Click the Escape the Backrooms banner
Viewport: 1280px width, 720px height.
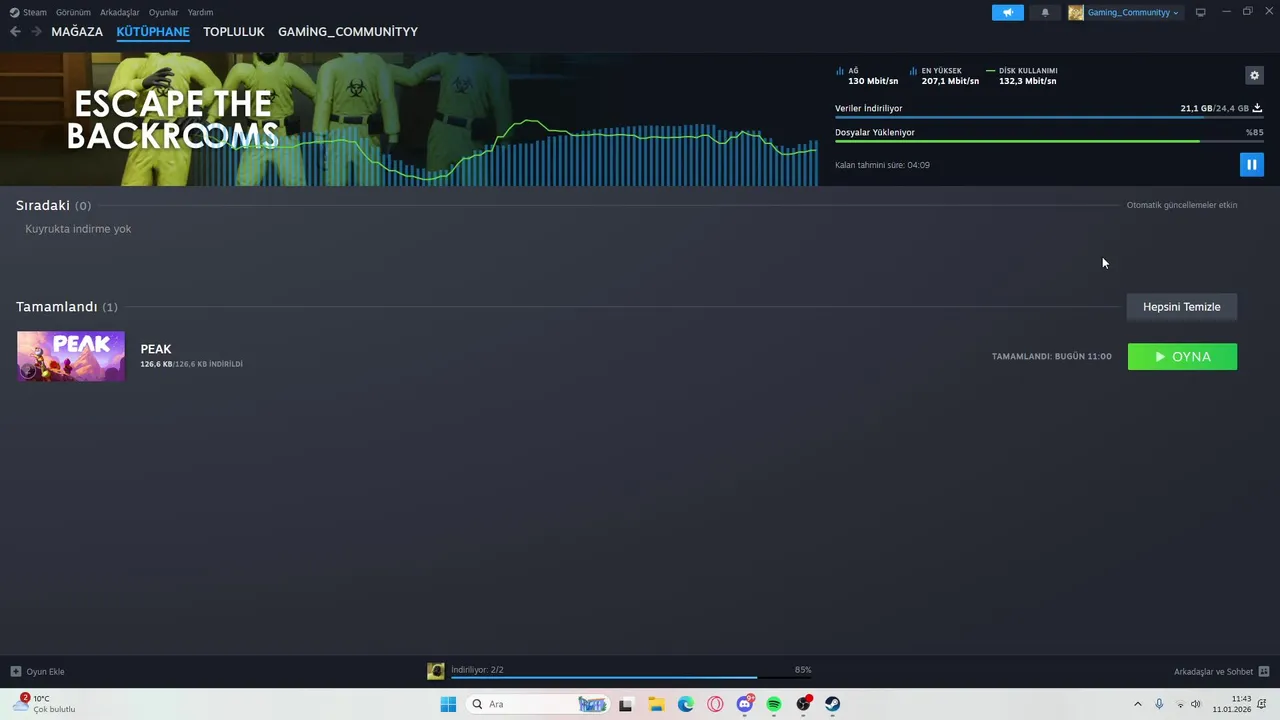pyautogui.click(x=409, y=119)
